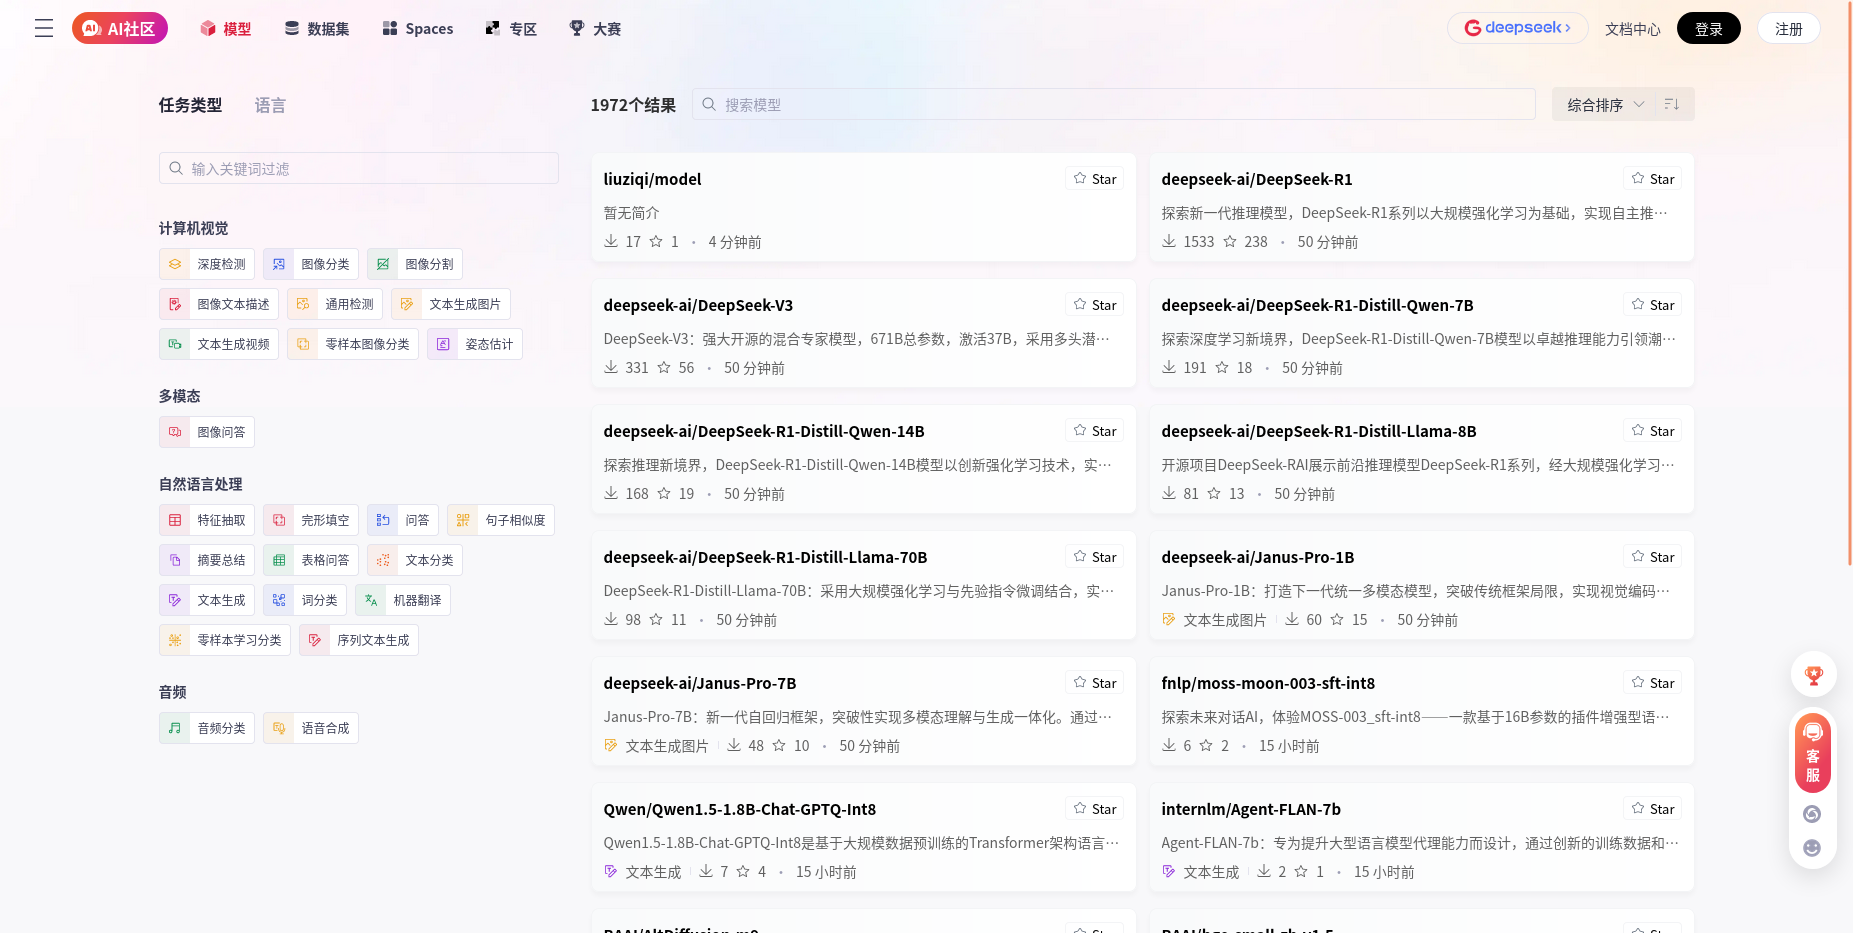1853x933 pixels.
Task: Click 文本生成图片 tag on Janus-Pro-1B
Action: pos(1214,620)
